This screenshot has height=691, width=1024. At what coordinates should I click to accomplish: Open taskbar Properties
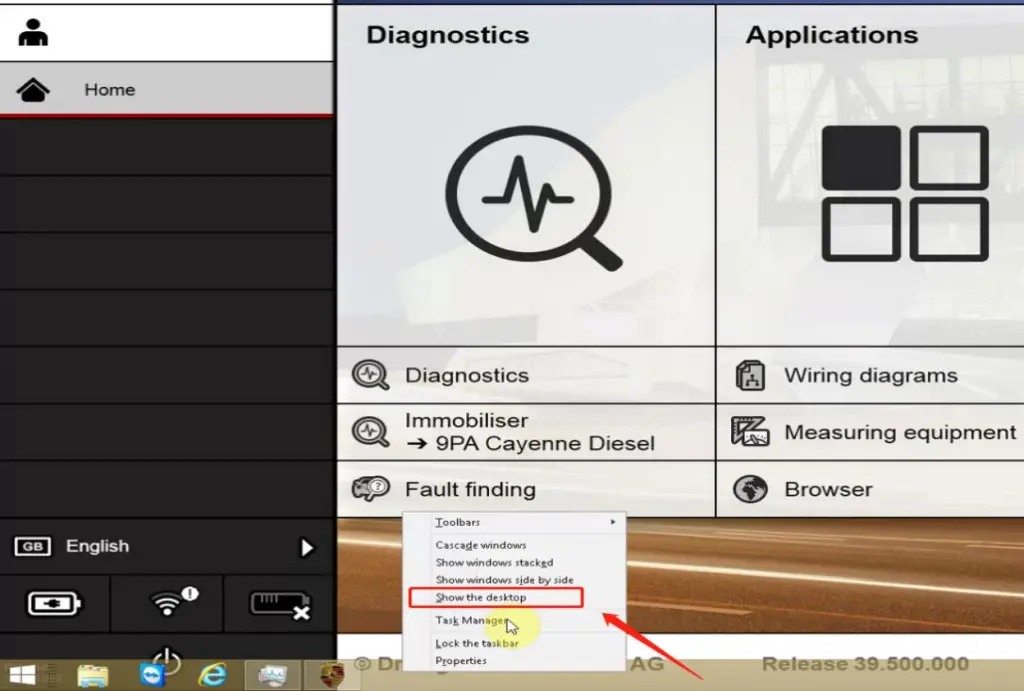pyautogui.click(x=514, y=660)
